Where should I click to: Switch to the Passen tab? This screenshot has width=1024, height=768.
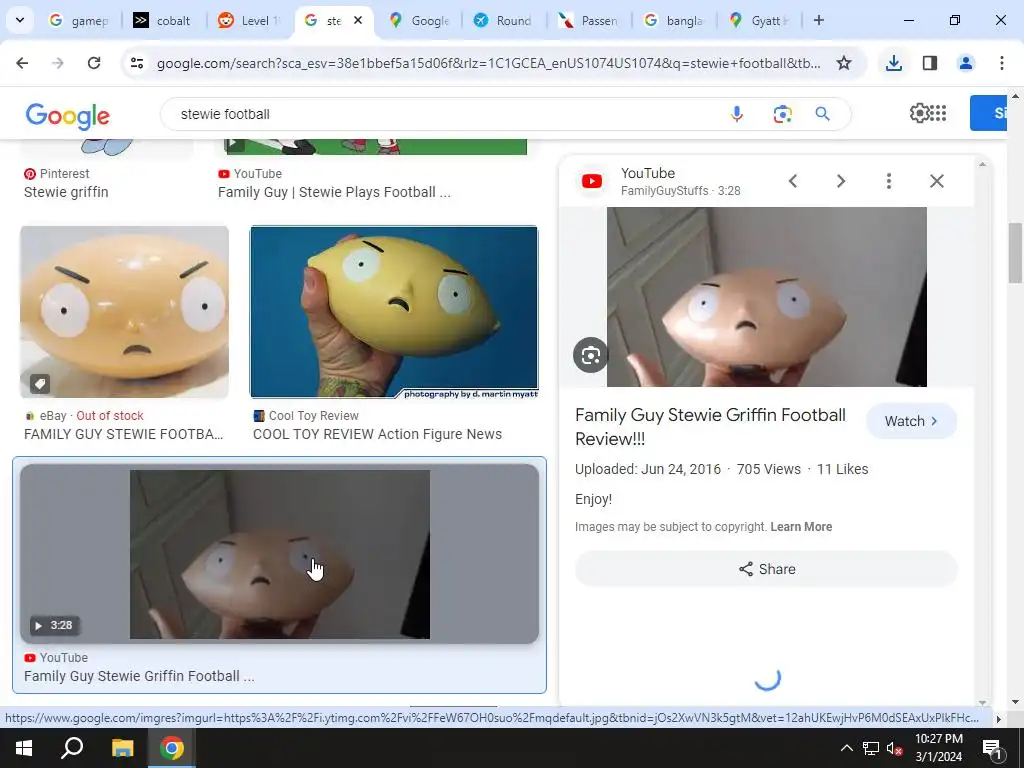point(588,20)
